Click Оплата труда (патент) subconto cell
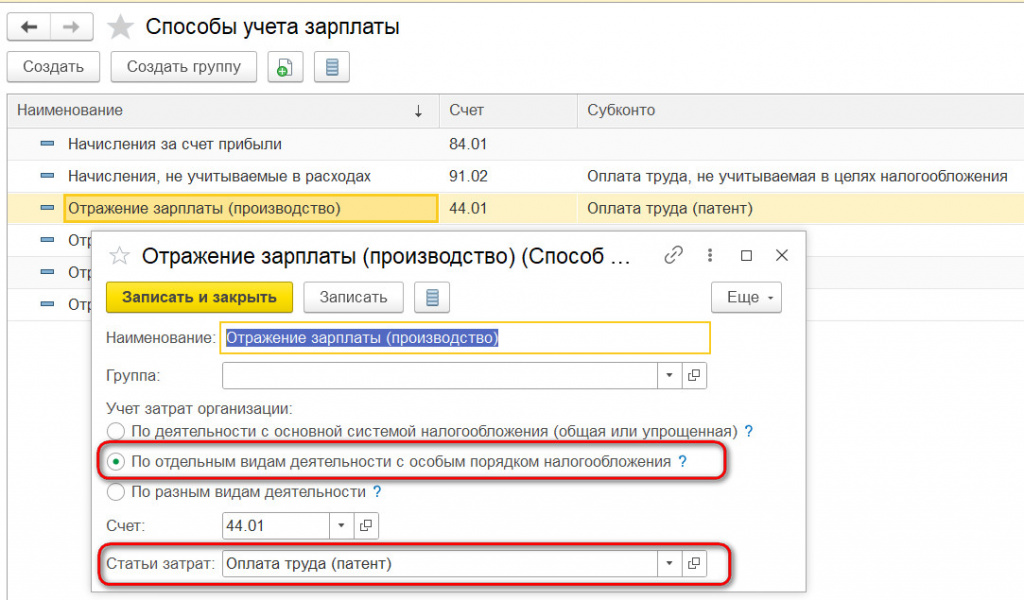 pyautogui.click(x=670, y=208)
